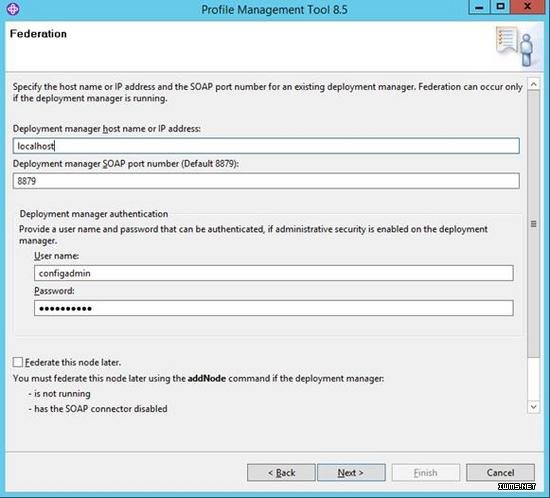Click the 'has the SOAP connector disabled' text
Viewport: 550px width, 498px height.
(x=98, y=409)
